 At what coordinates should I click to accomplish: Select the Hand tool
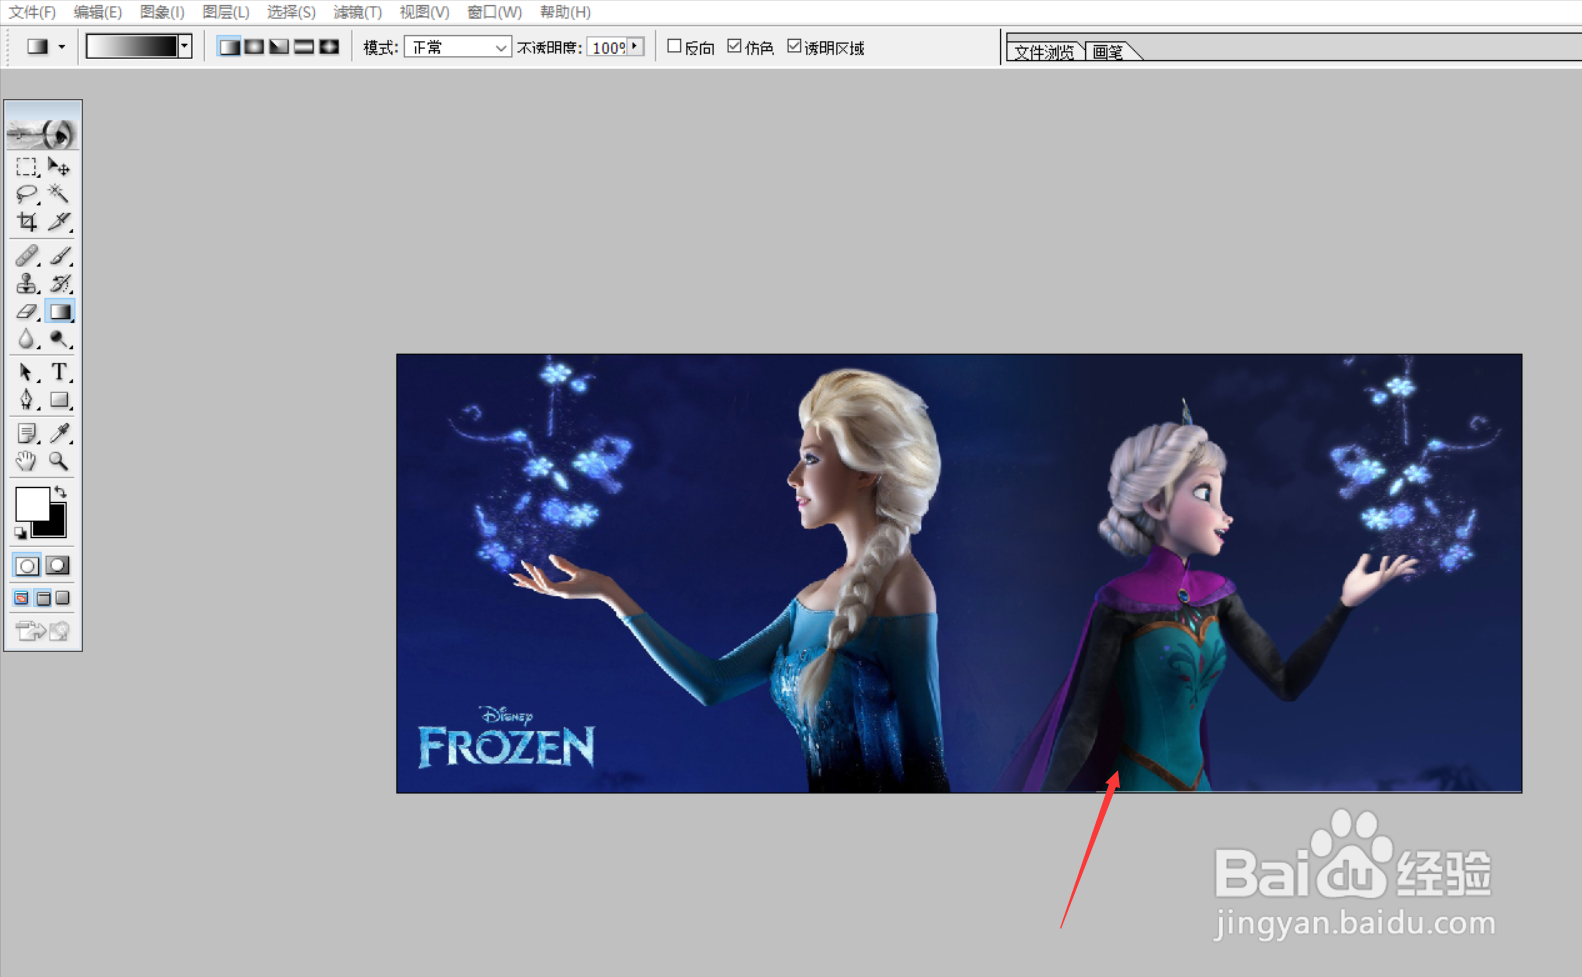click(27, 461)
